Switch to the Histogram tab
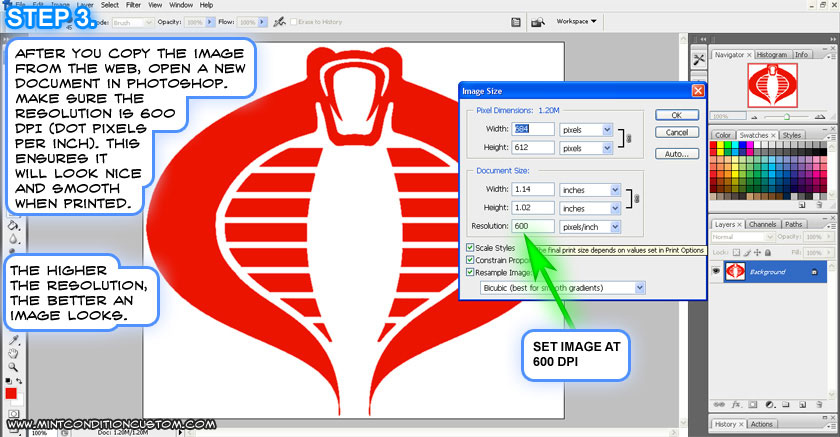This screenshot has width=840, height=437. (772, 55)
